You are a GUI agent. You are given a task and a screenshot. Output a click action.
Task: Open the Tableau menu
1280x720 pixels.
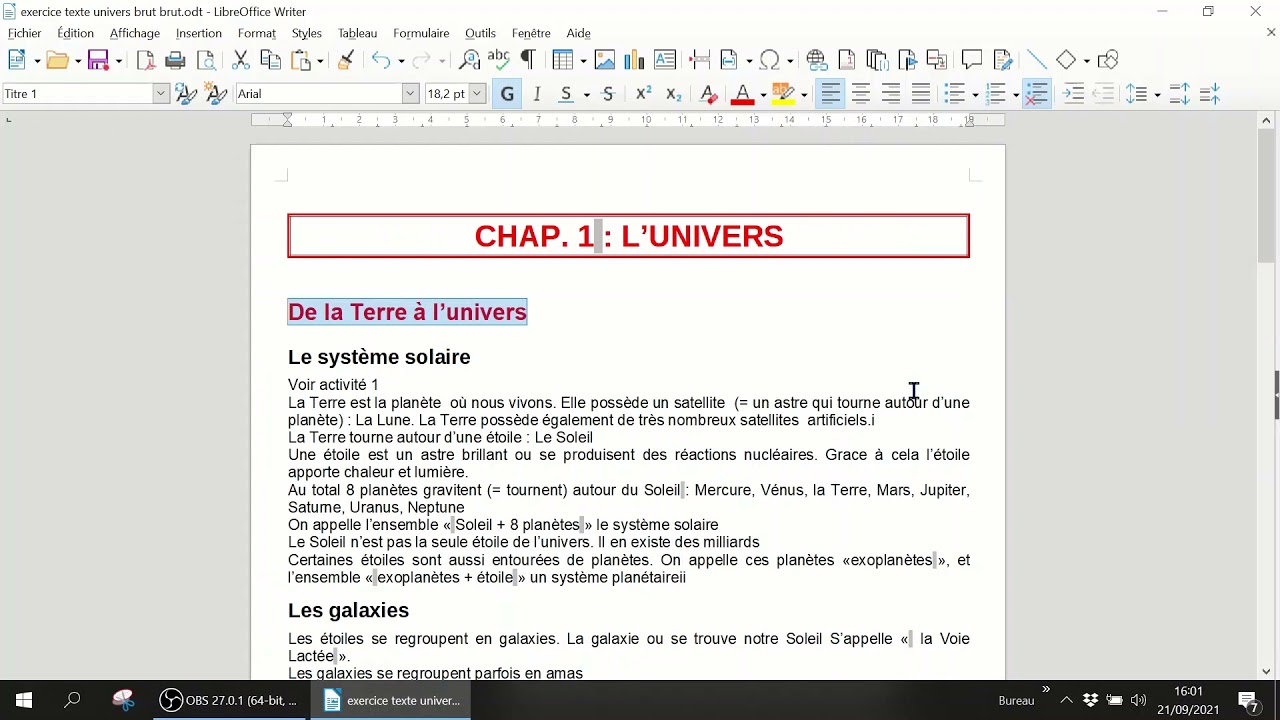click(x=358, y=33)
